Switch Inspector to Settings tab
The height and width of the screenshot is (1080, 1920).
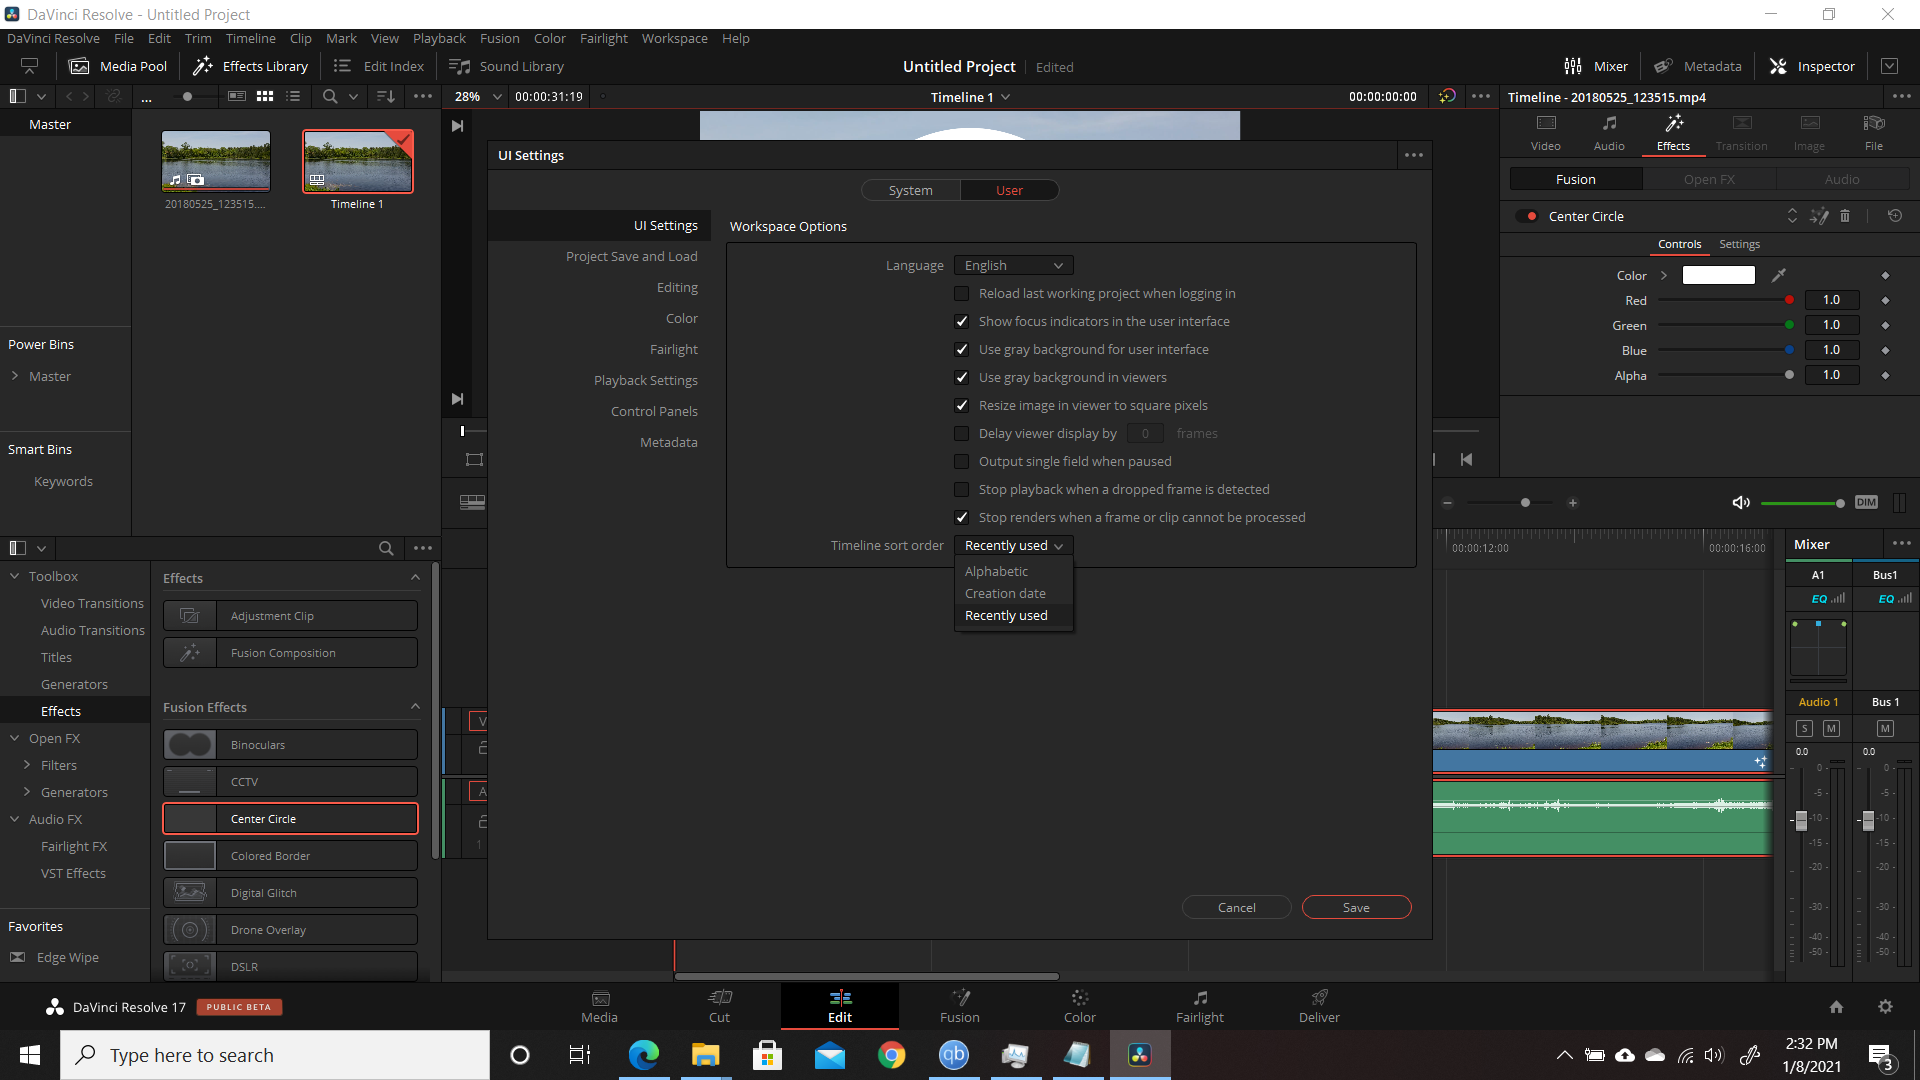pos(1739,244)
